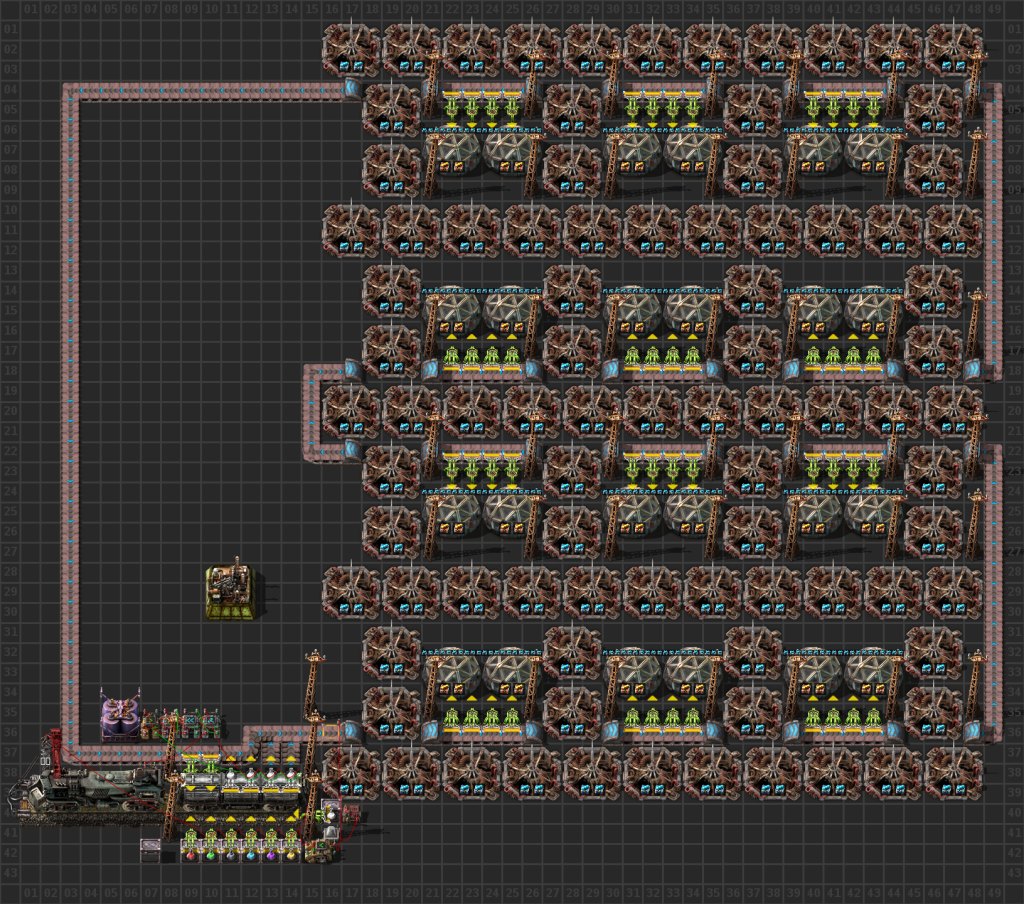Screen dimensions: 1024x904
Task: Click row label "43" on the left ruler
Action: (x=10, y=873)
